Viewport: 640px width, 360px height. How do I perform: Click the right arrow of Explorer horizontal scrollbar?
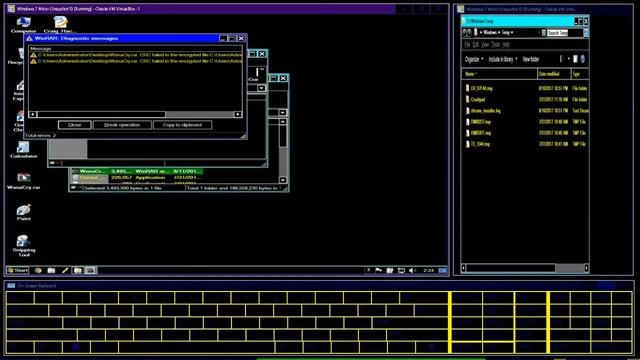point(586,268)
